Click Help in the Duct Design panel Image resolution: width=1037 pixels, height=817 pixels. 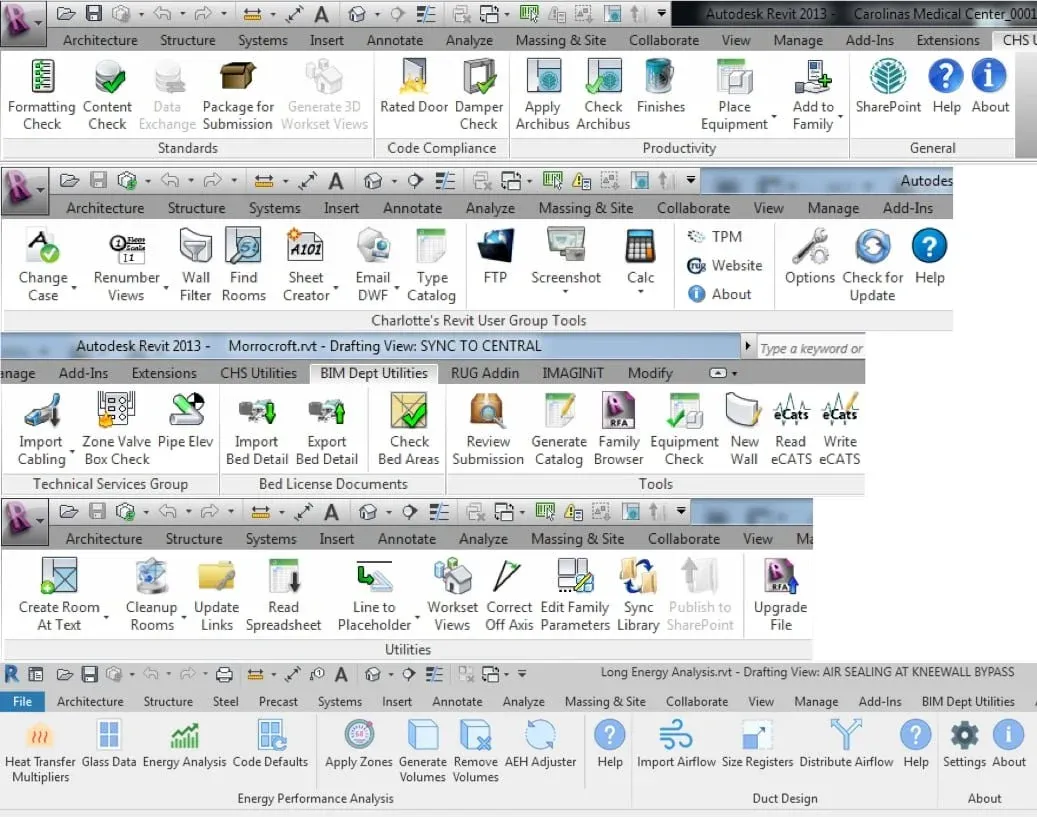[916, 745]
